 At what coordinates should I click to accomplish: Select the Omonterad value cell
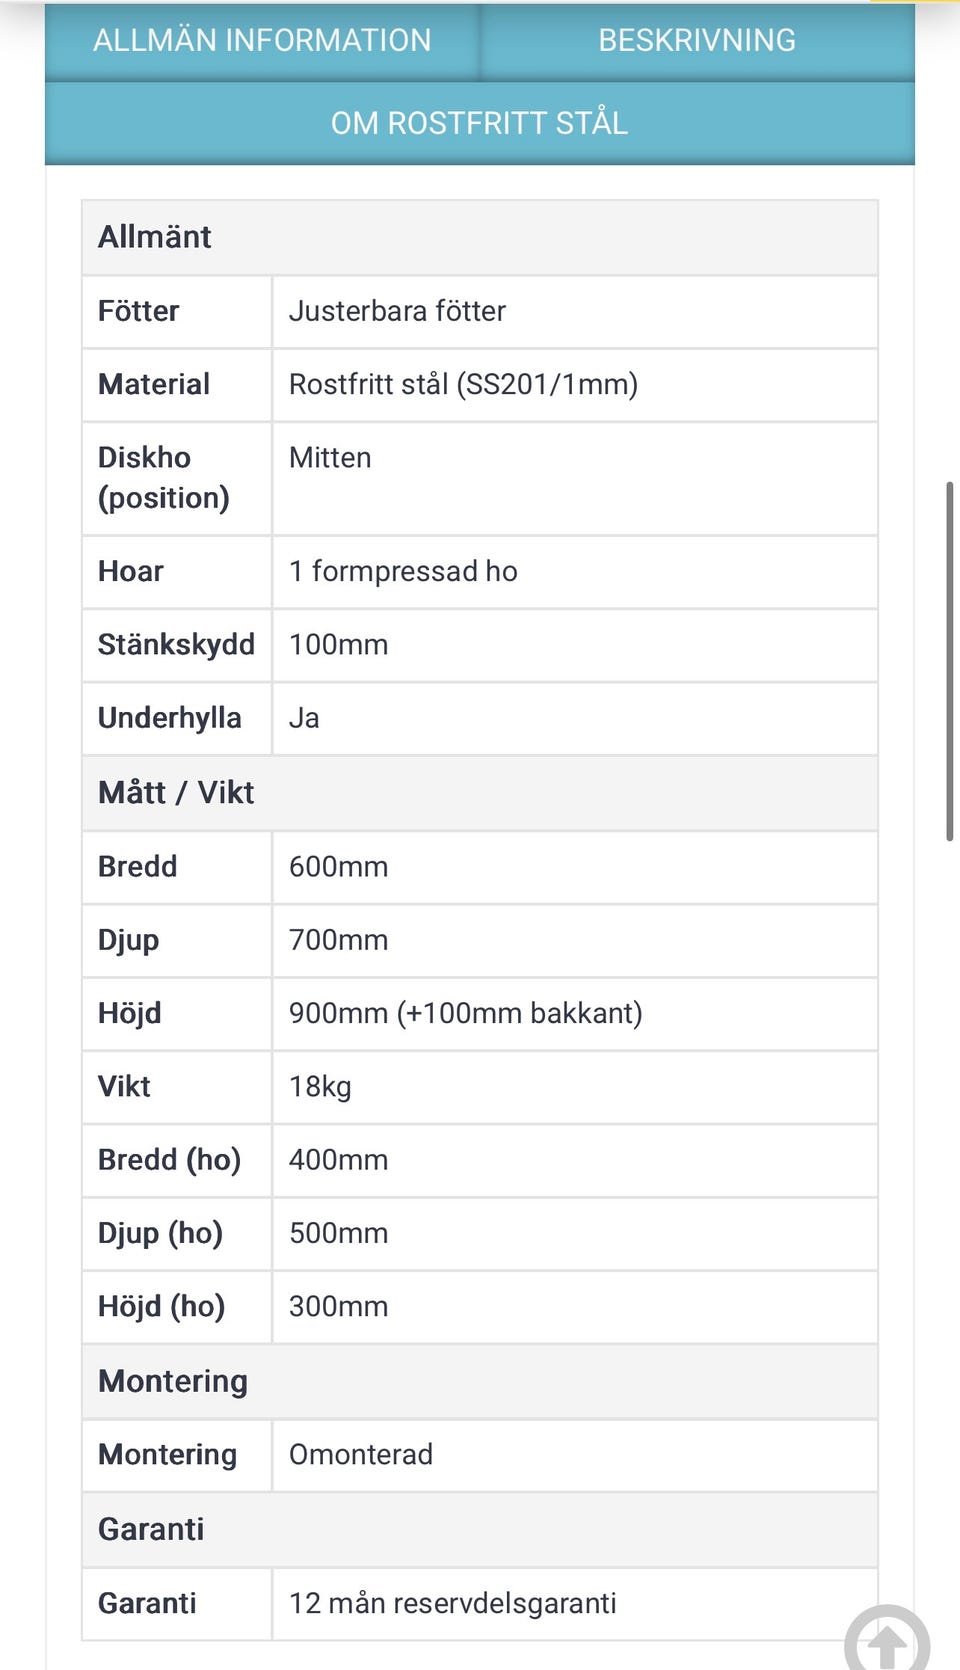pos(361,1454)
